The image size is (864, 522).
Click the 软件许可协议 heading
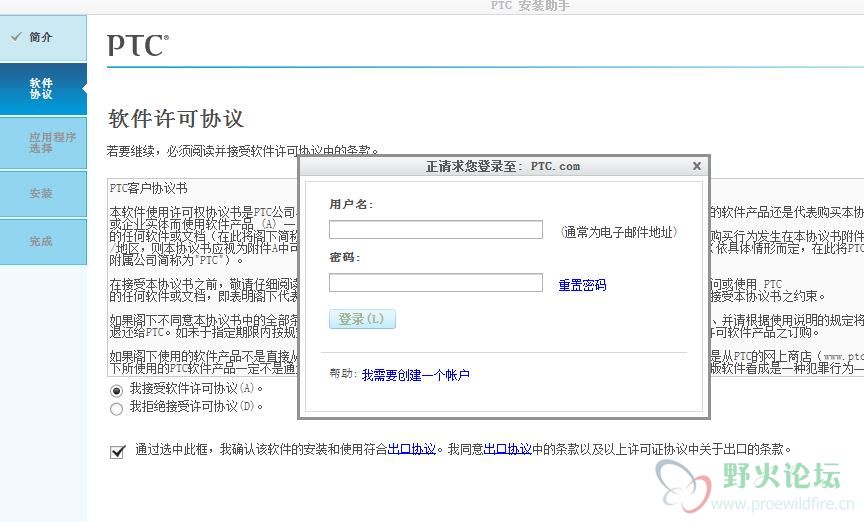click(176, 119)
